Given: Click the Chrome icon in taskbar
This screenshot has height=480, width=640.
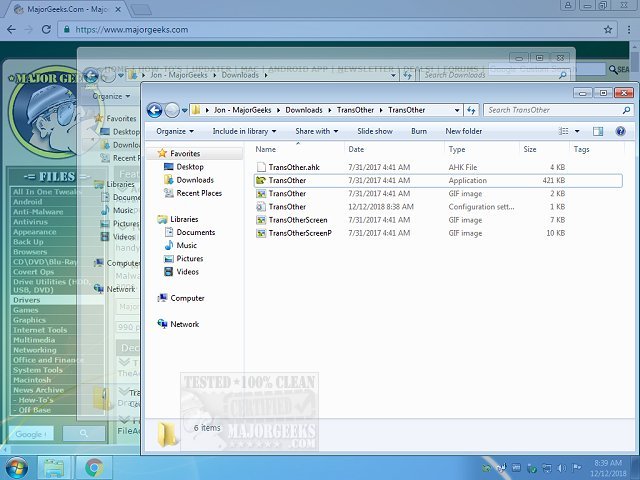Looking at the screenshot, I should [94, 466].
